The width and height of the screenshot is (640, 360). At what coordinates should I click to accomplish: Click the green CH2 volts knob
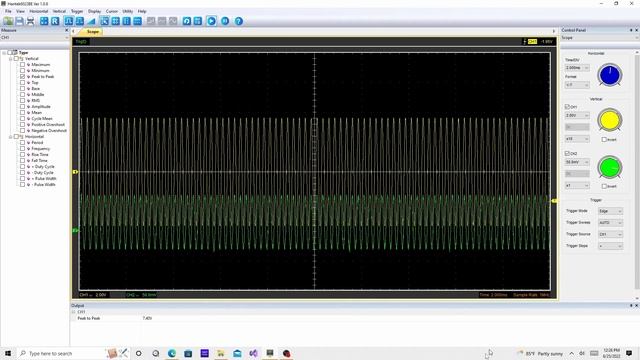[x=610, y=167]
